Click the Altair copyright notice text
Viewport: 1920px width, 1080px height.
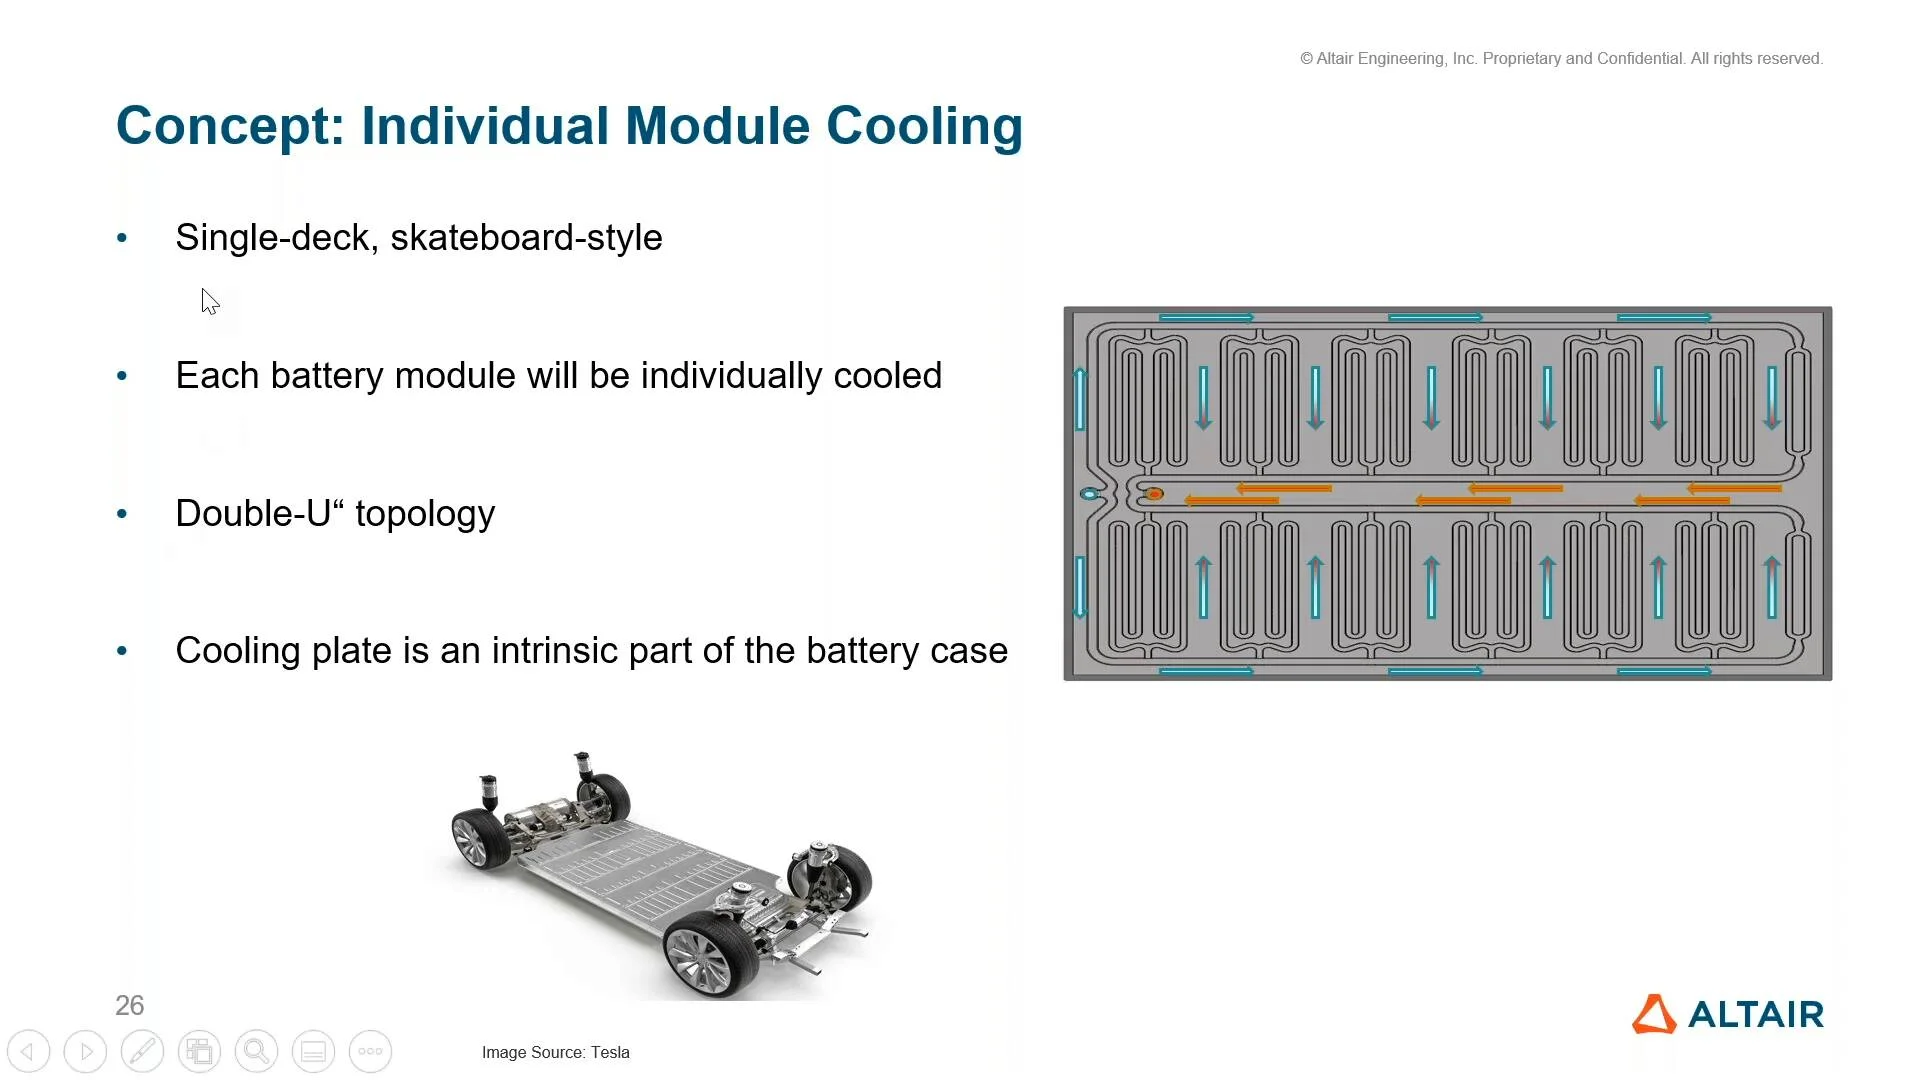[1561, 59]
